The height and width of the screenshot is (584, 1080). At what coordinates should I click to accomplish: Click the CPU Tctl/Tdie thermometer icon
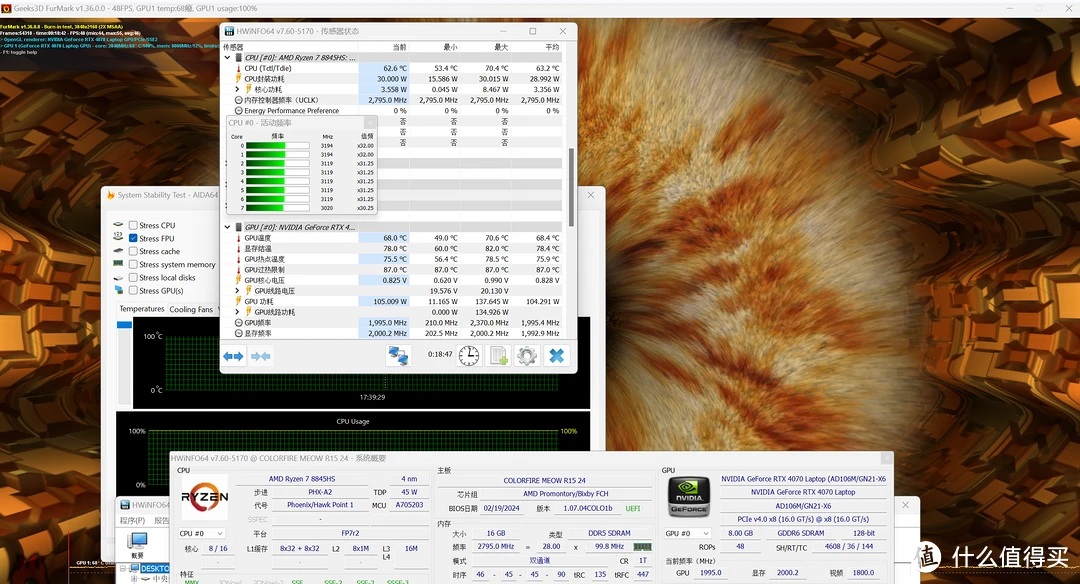point(238,68)
